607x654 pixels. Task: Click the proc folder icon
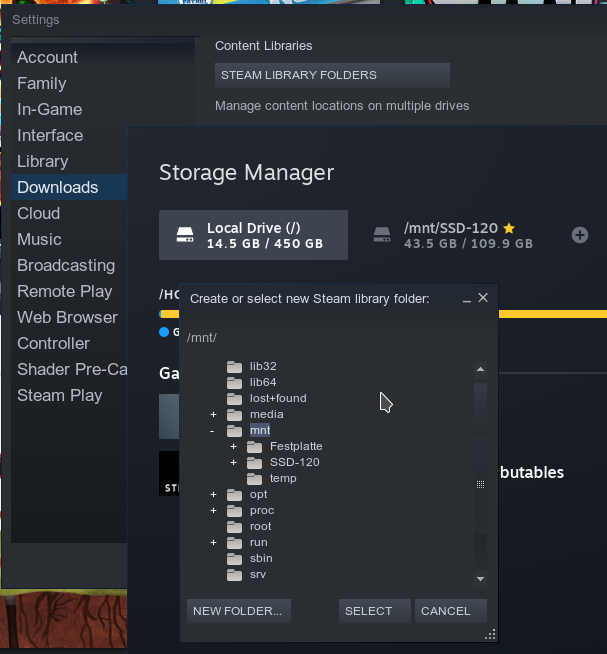point(234,511)
